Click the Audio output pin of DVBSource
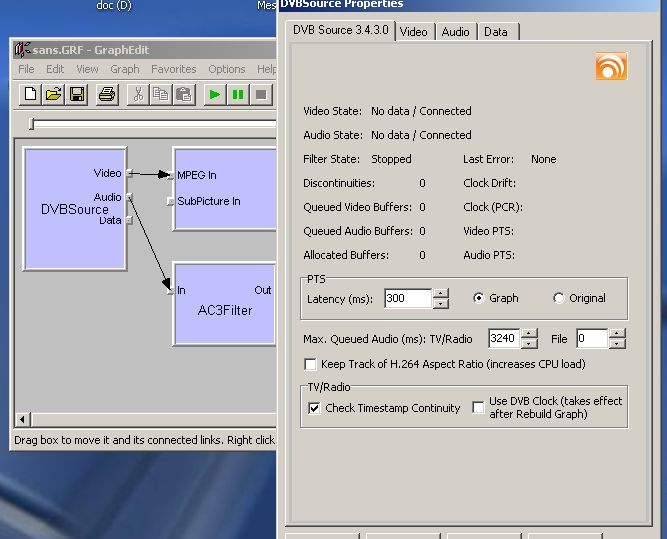The height and width of the screenshot is (539, 667). click(x=129, y=197)
